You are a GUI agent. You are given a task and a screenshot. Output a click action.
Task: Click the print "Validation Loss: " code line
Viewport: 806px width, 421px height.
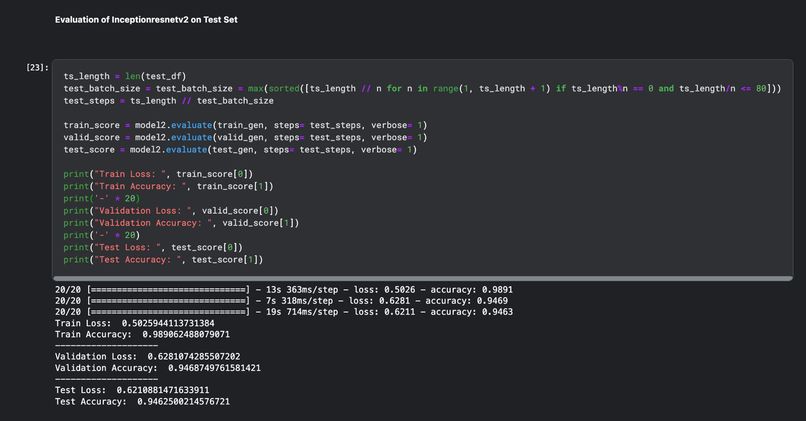click(171, 211)
